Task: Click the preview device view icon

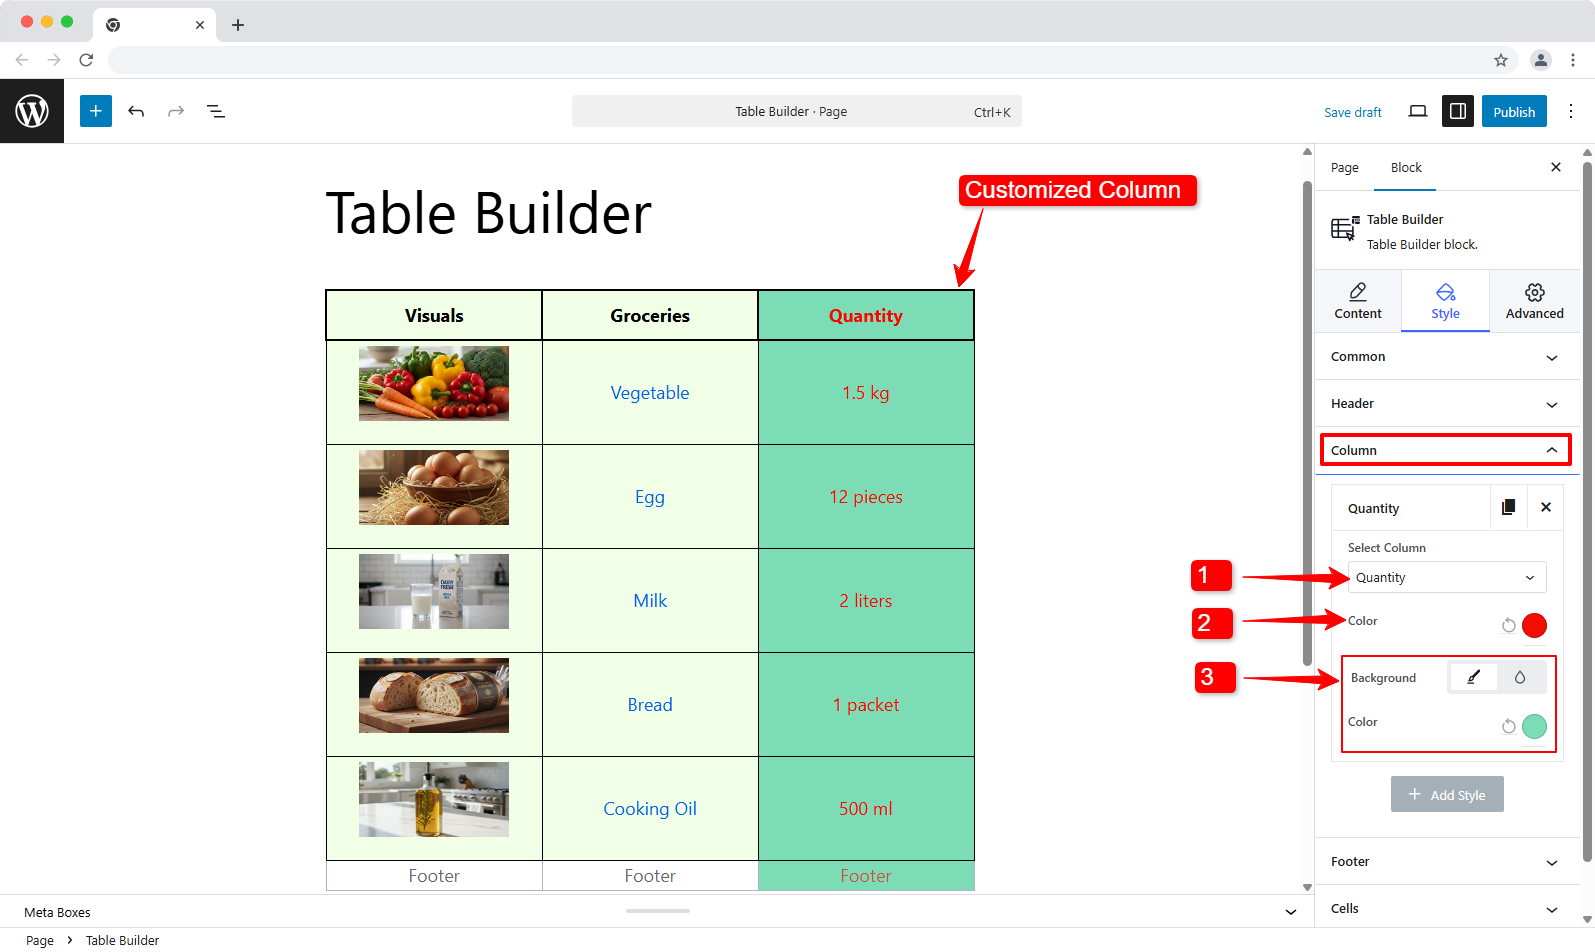Action: pyautogui.click(x=1417, y=111)
